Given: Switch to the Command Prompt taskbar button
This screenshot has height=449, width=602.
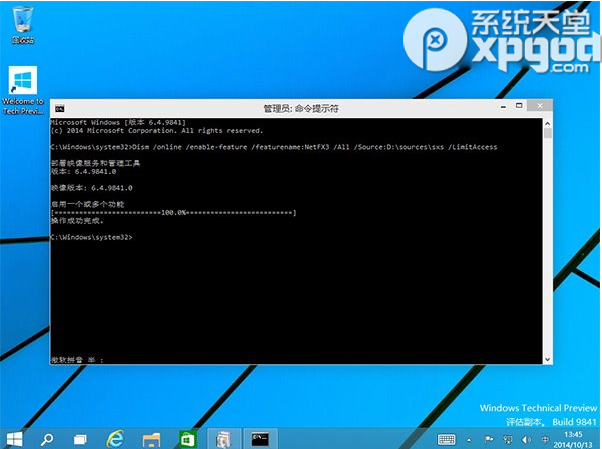Looking at the screenshot, I should coord(260,438).
